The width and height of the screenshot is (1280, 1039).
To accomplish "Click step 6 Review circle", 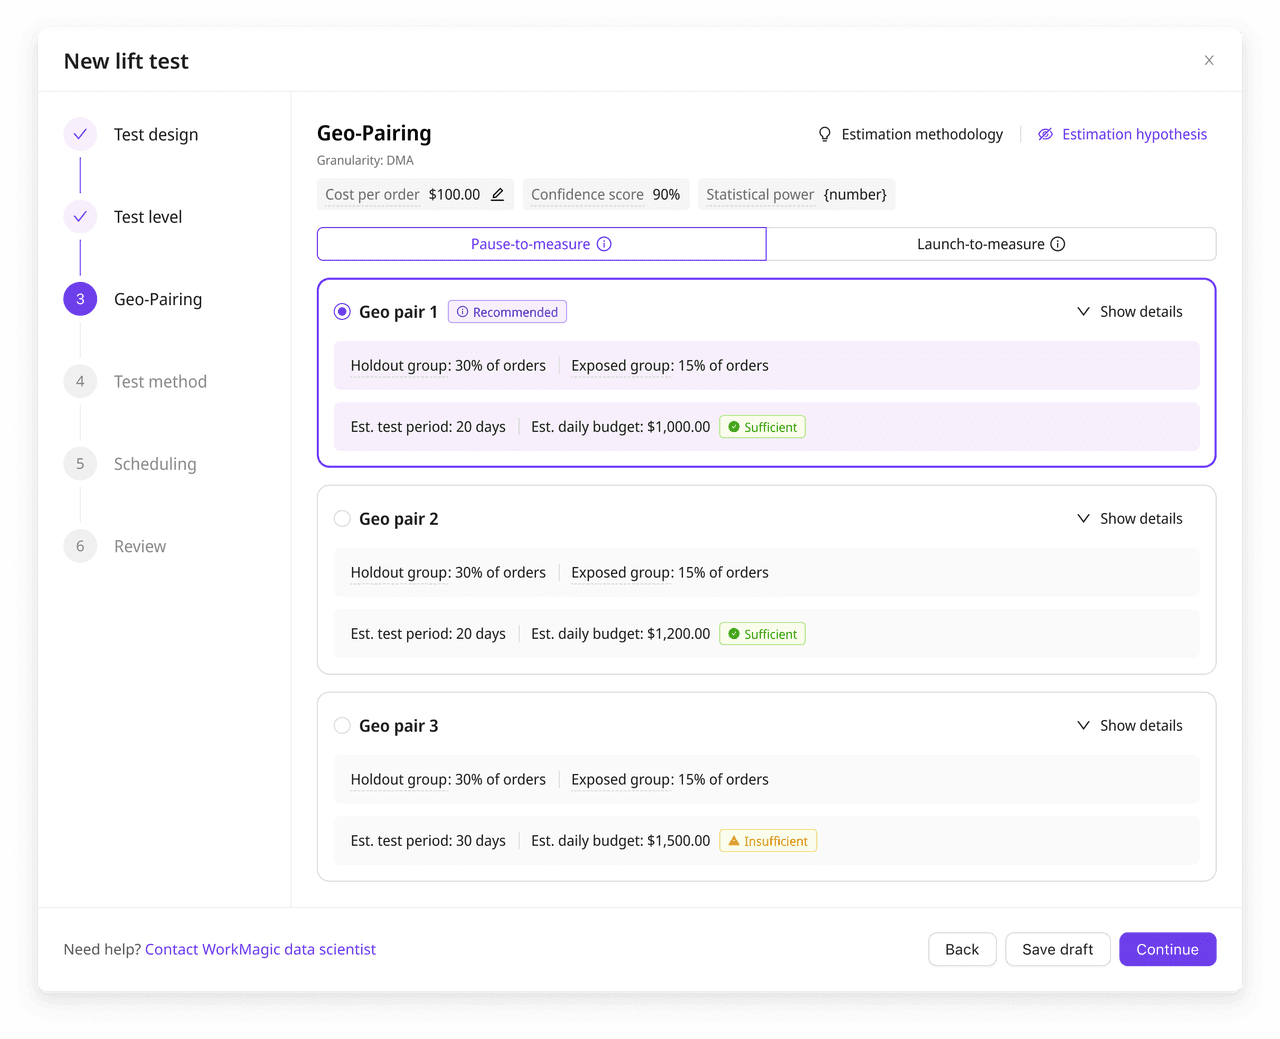I will 80,546.
